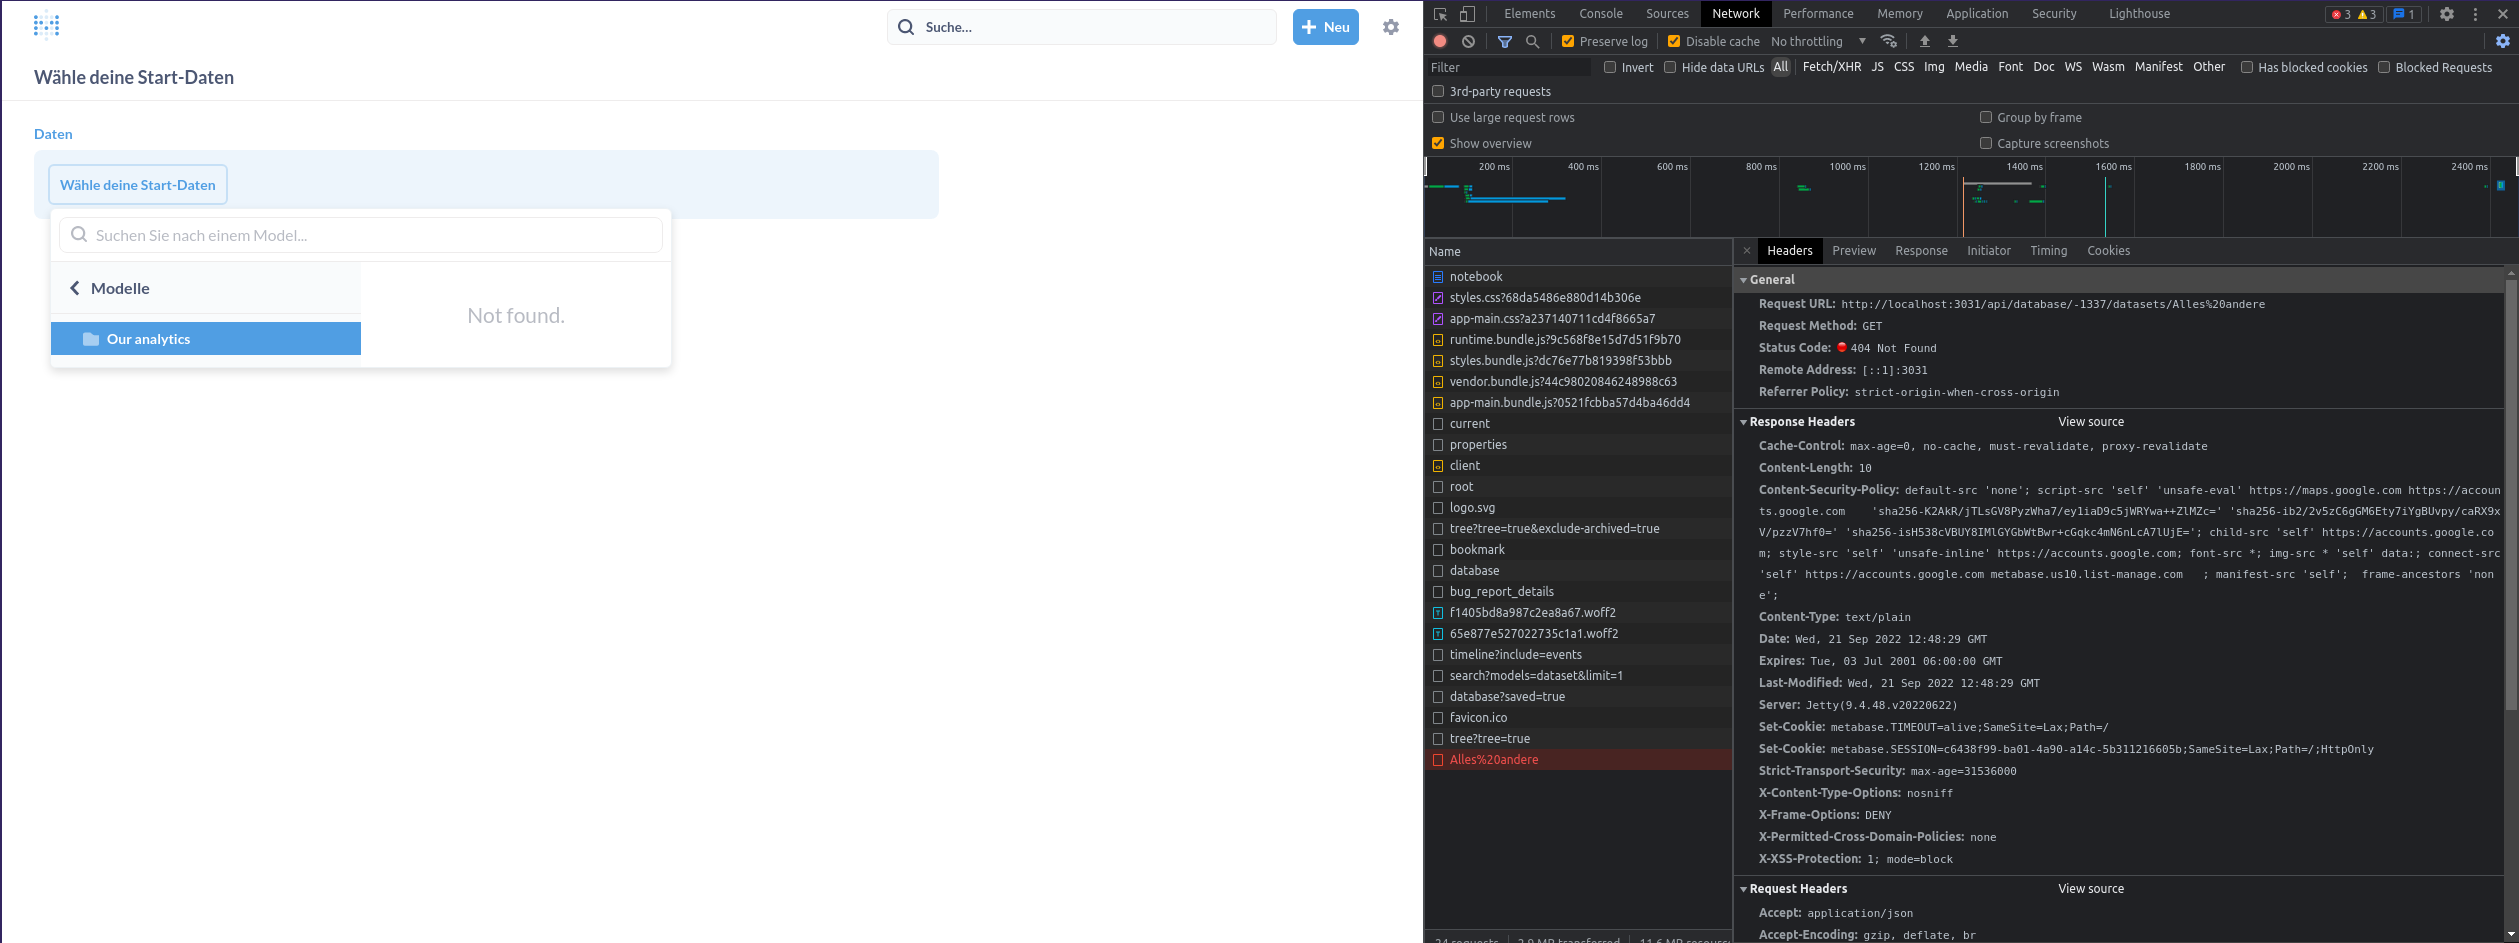Open network search with the magnifier icon
The height and width of the screenshot is (943, 2519).
click(1533, 41)
